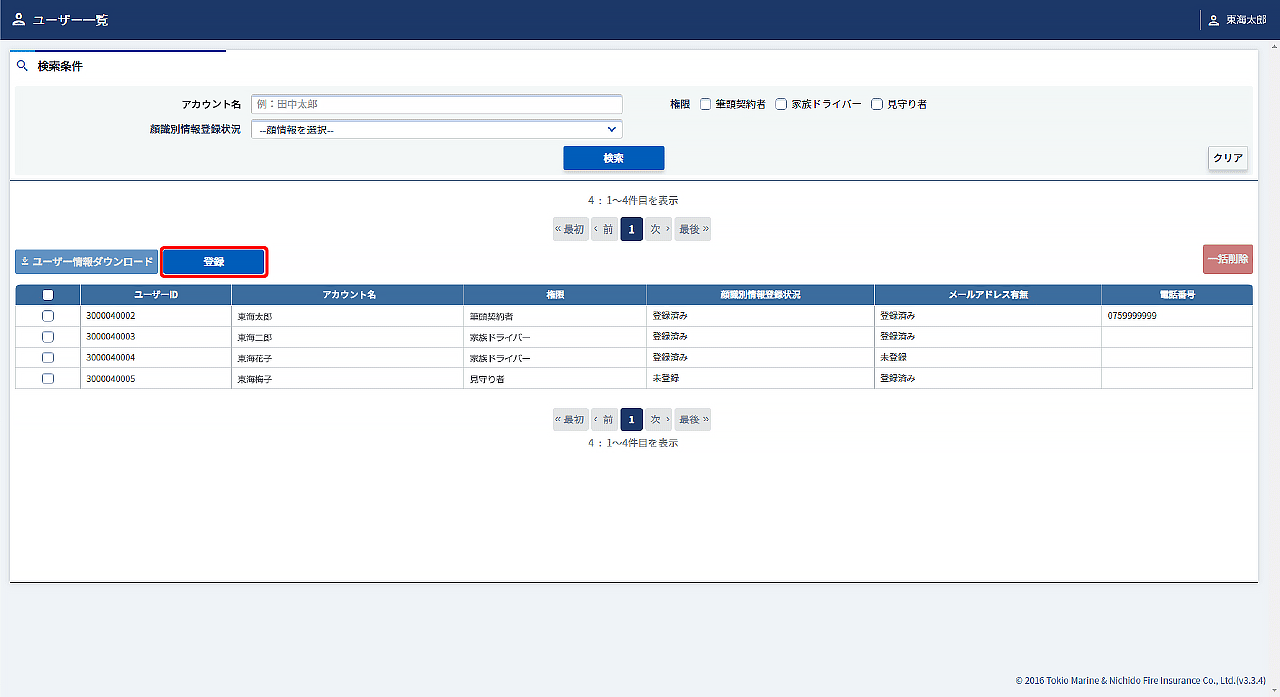Select page 1 in bottom pagination
This screenshot has width=1280, height=697.
[x=631, y=419]
